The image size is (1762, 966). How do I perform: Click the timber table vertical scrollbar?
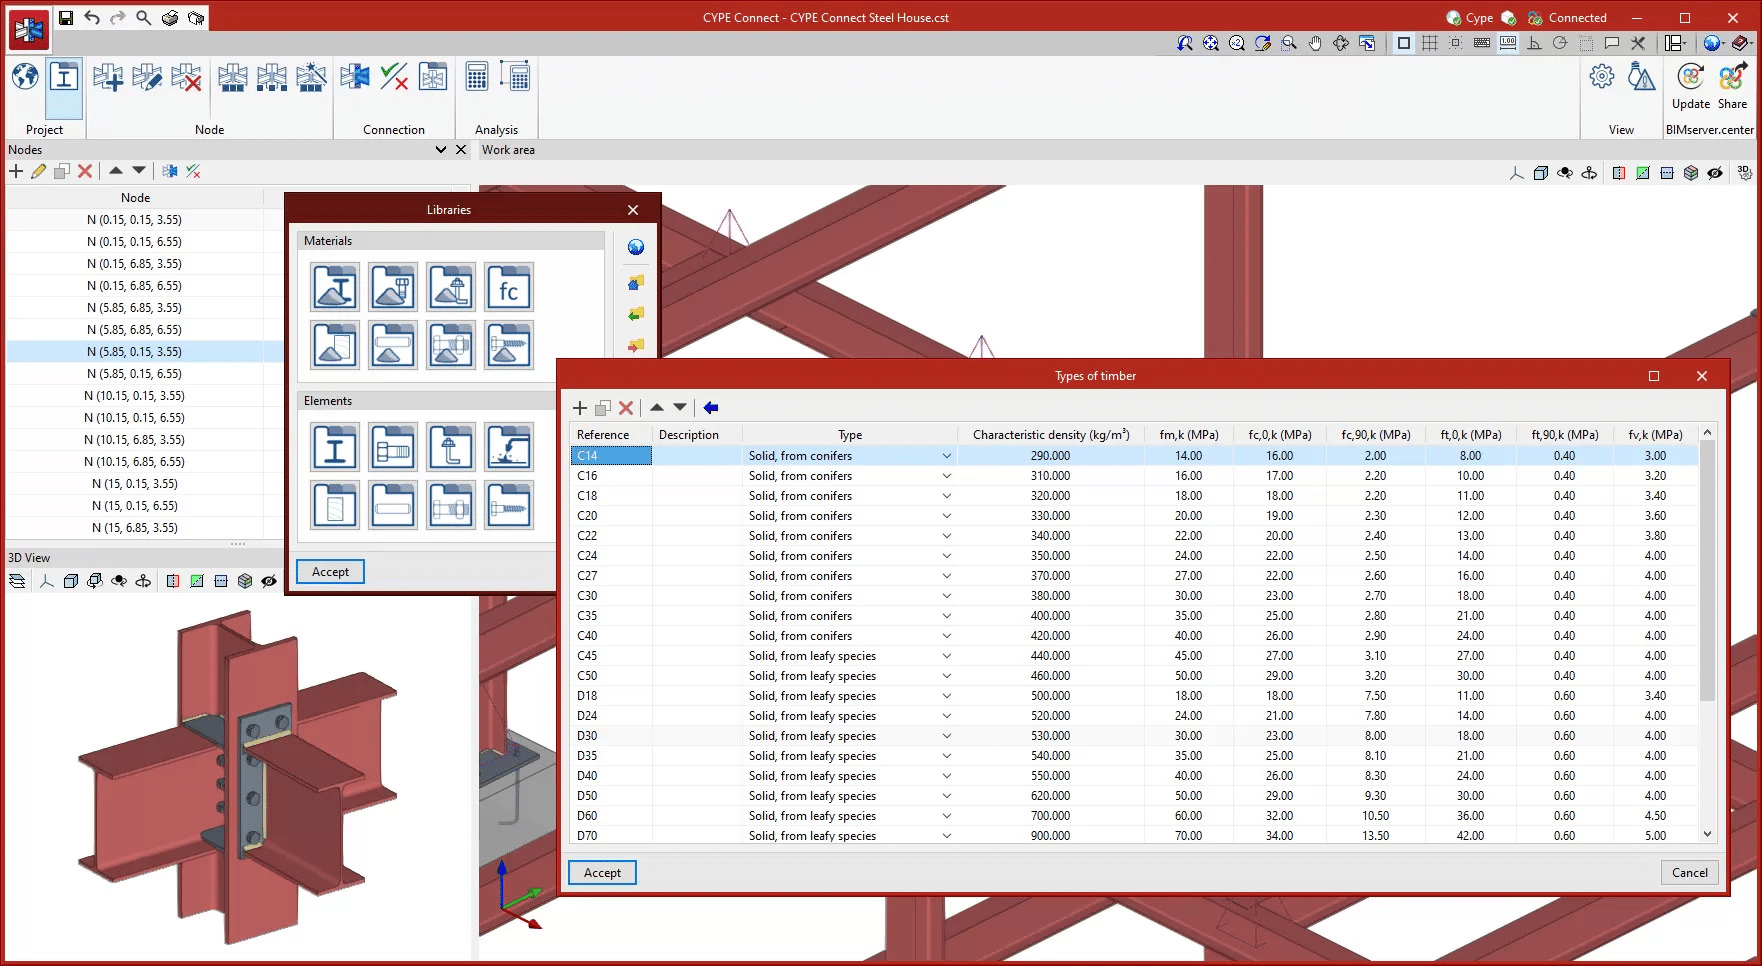1707,570
